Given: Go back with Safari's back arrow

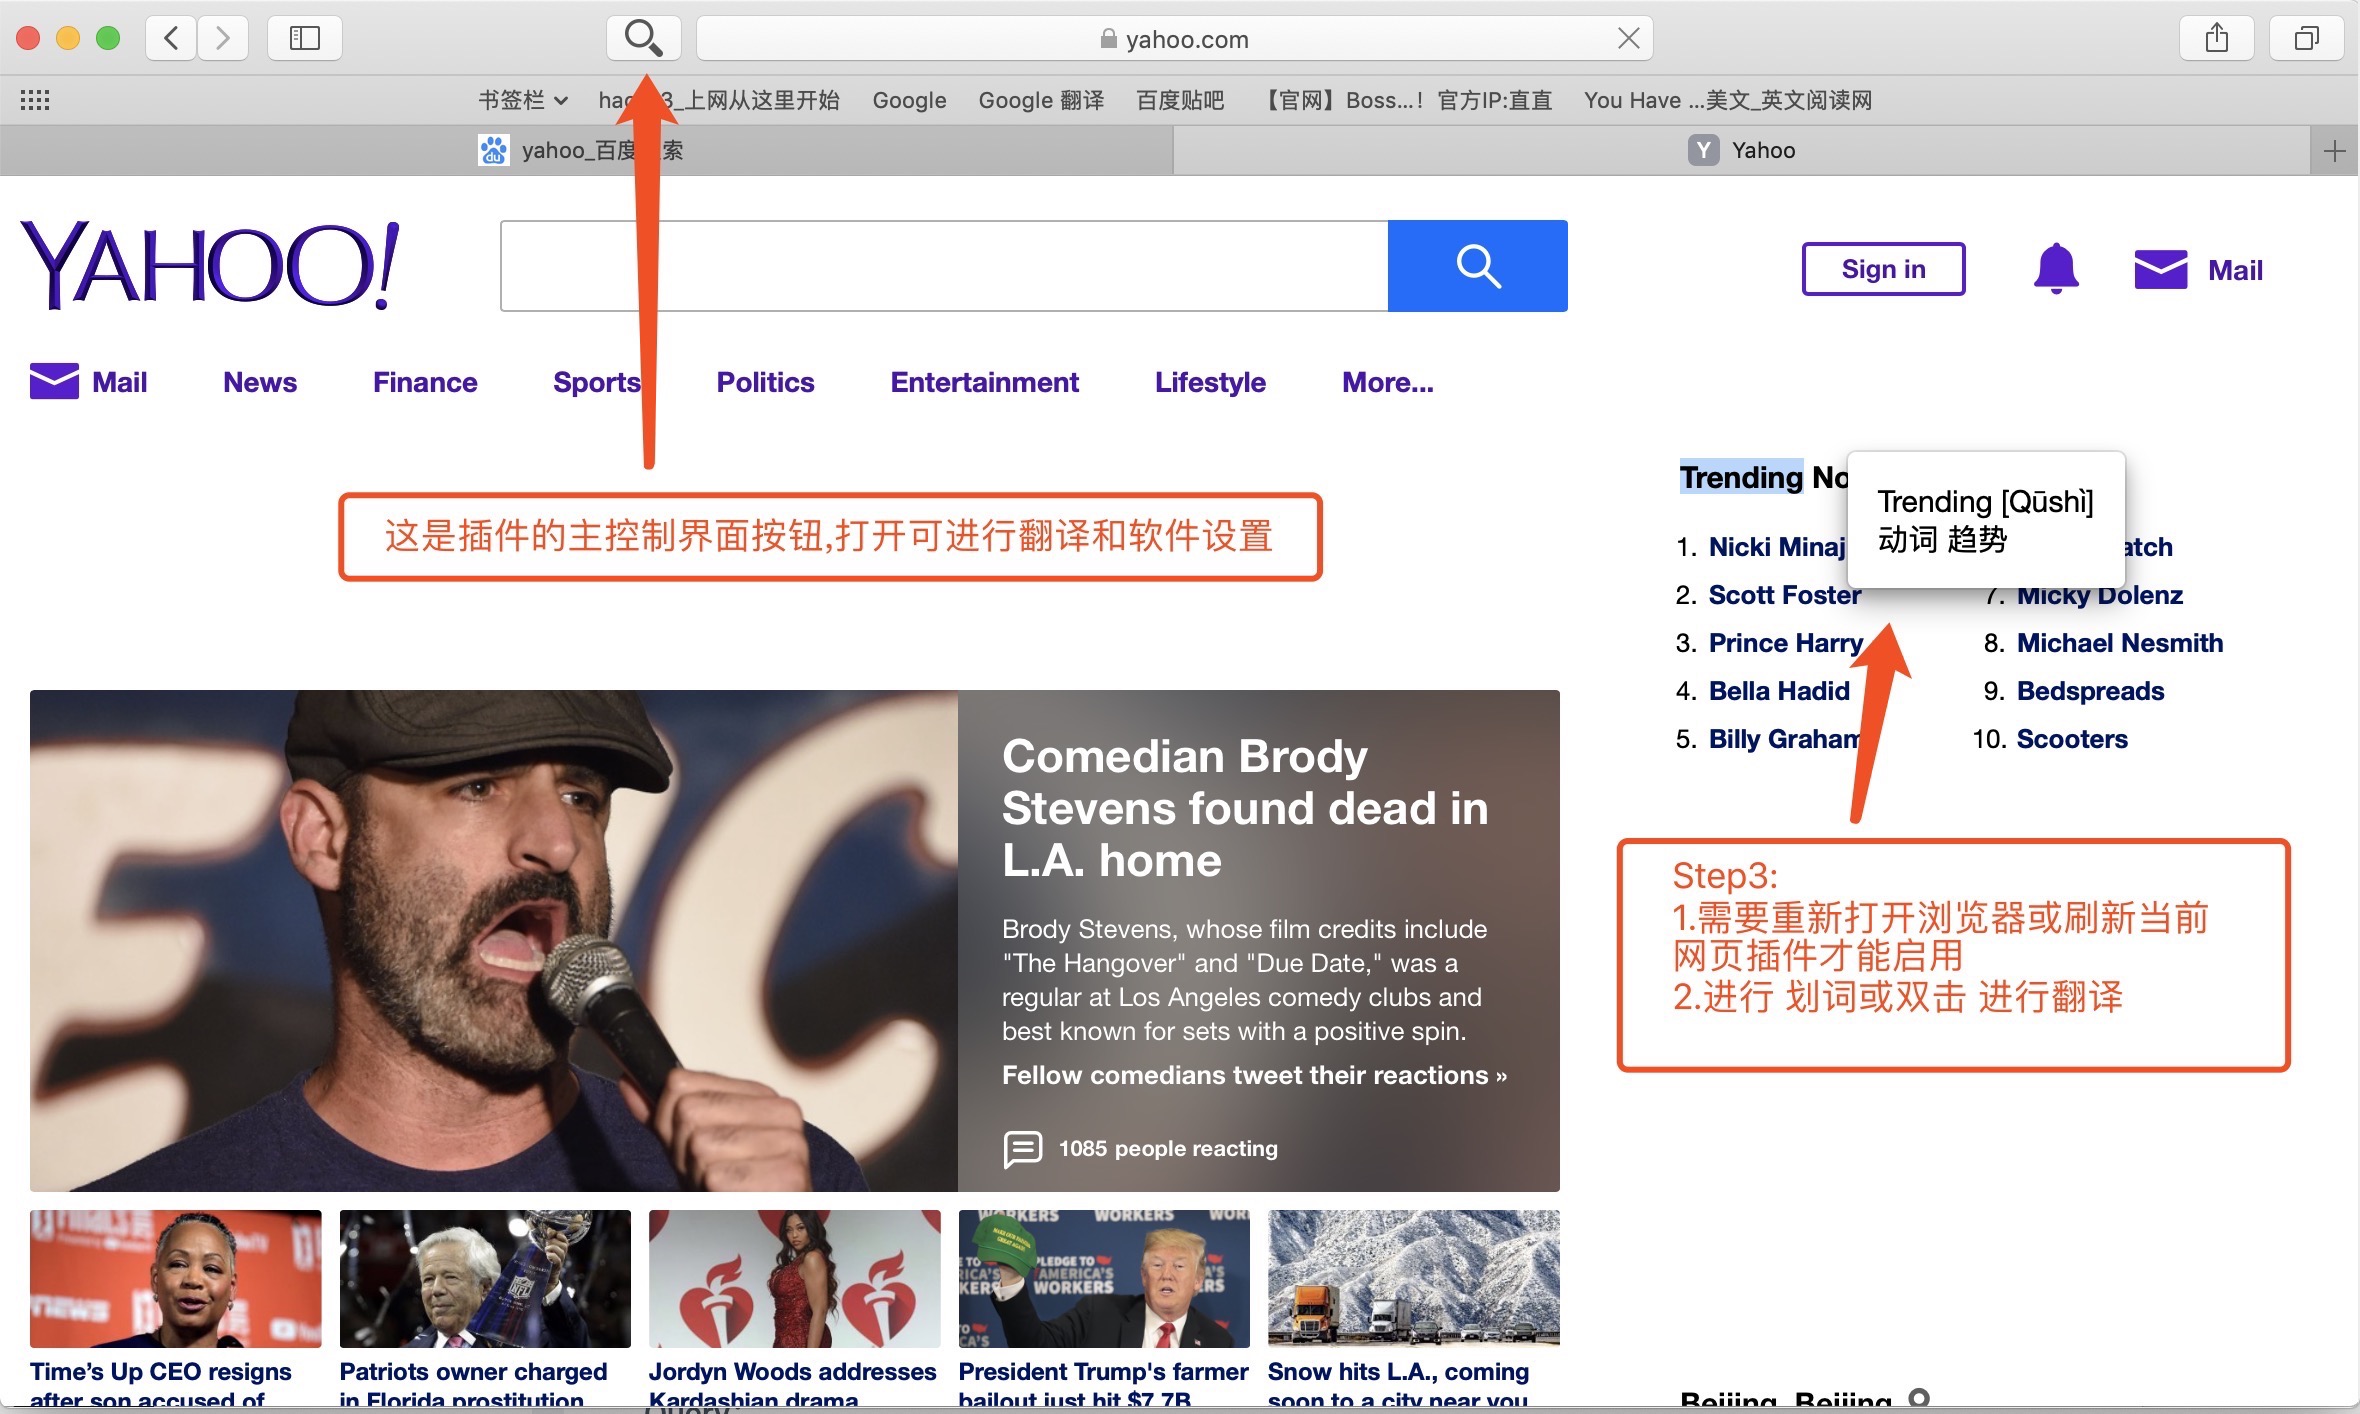Looking at the screenshot, I should click(171, 38).
